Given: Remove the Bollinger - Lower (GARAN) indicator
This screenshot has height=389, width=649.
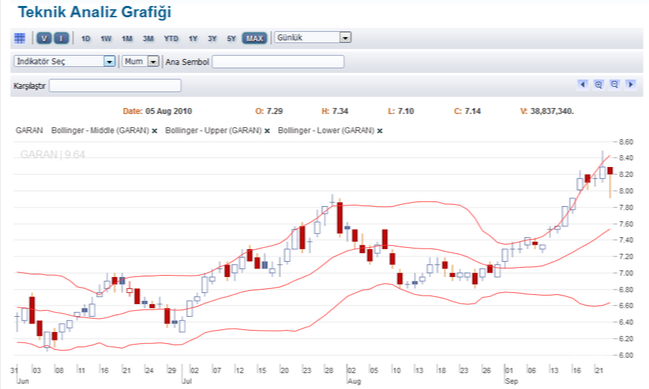Looking at the screenshot, I should (x=380, y=131).
